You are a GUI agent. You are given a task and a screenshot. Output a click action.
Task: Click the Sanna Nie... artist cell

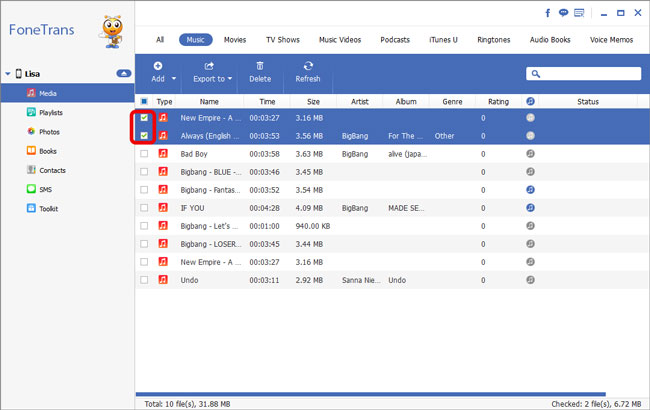361,280
